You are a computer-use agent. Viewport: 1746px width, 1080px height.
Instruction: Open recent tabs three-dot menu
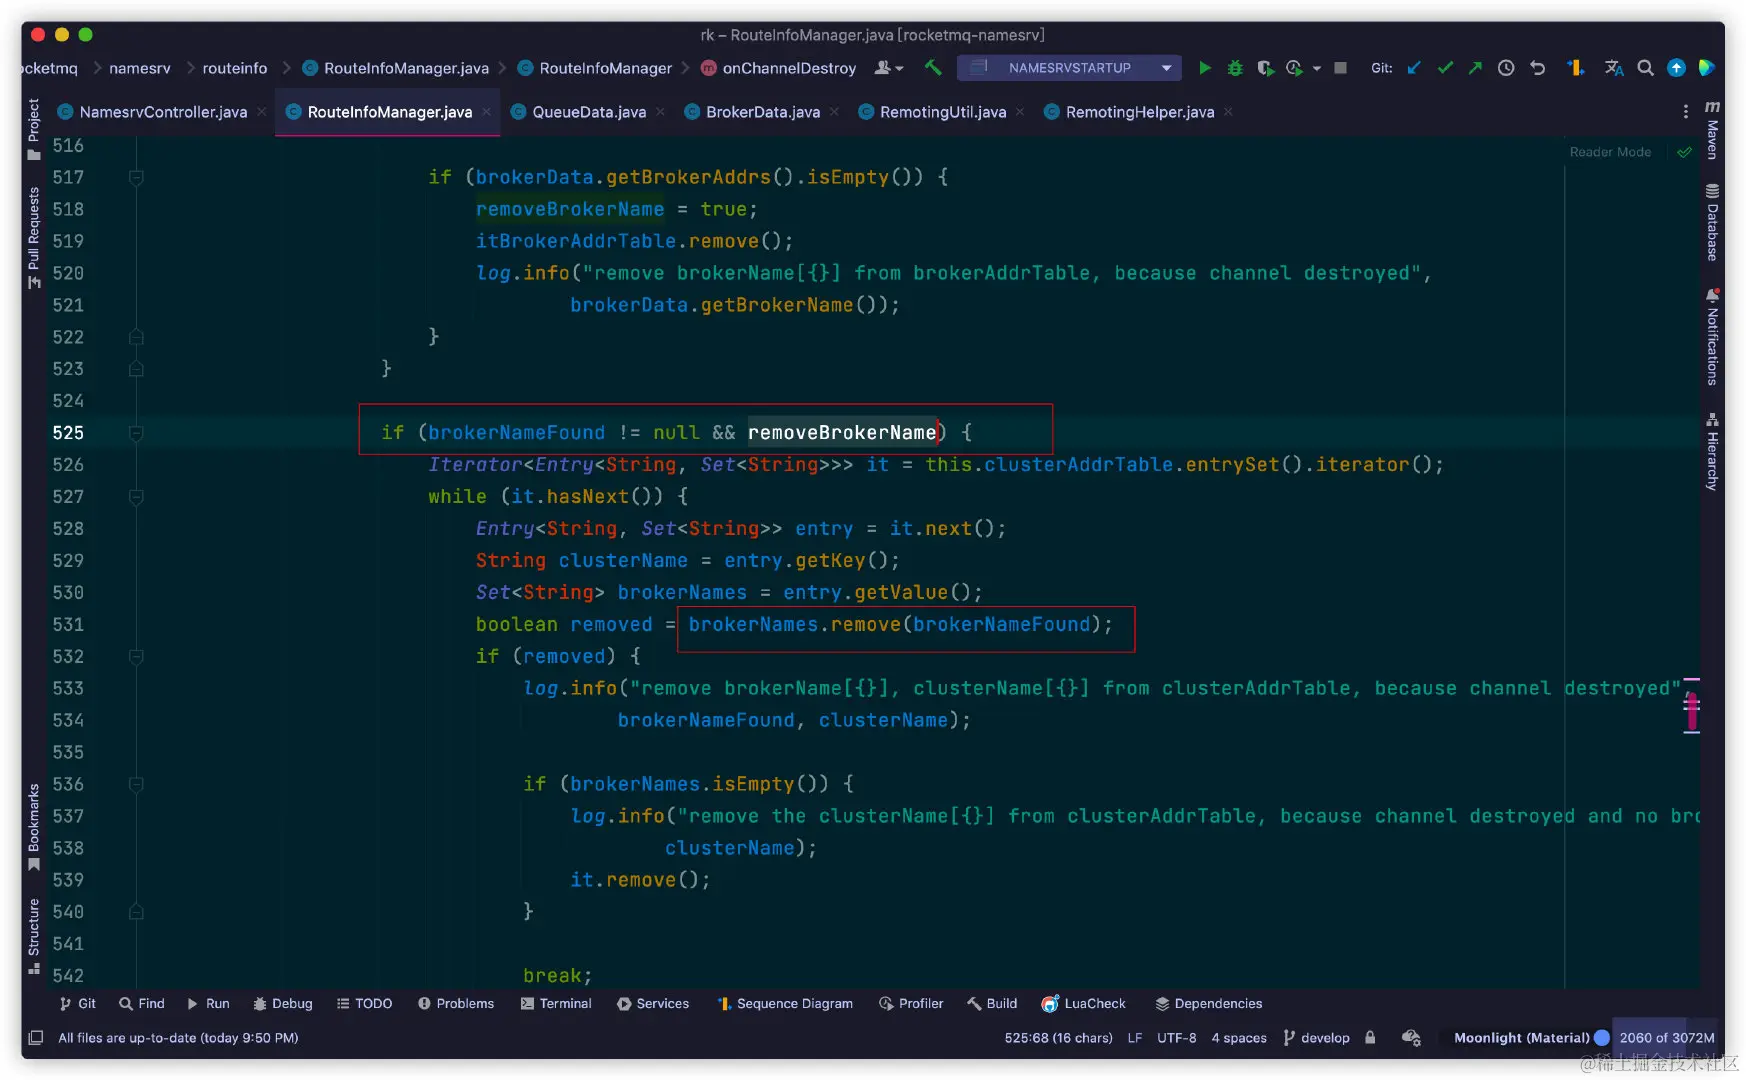(x=1686, y=112)
